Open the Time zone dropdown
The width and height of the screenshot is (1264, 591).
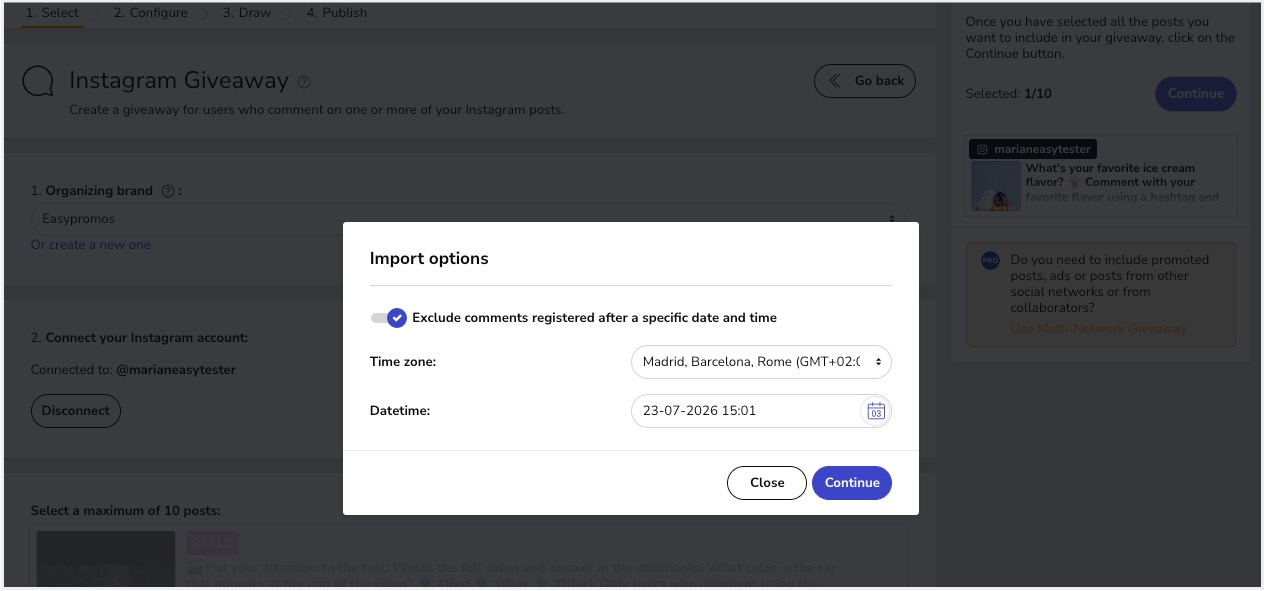[761, 362]
